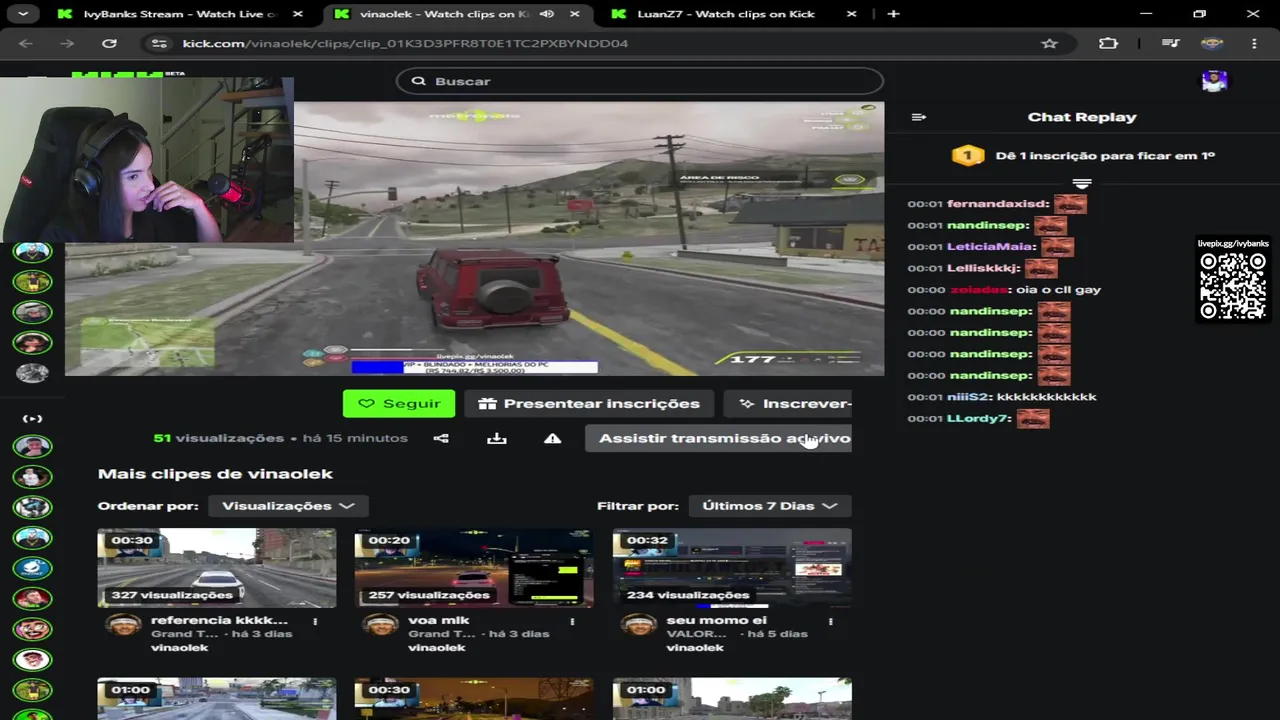Open the browser tab search dropdown
Viewport: 1280px width, 720px height.
[22, 14]
